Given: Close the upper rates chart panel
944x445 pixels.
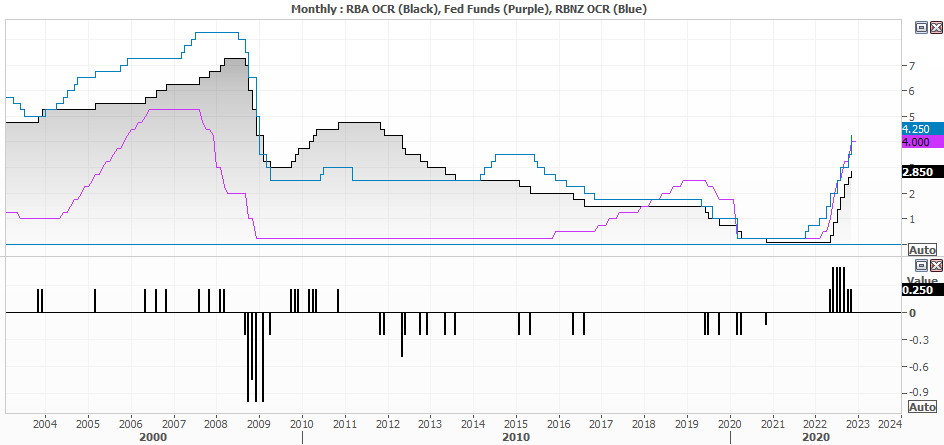Looking at the screenshot, I should [x=936, y=27].
